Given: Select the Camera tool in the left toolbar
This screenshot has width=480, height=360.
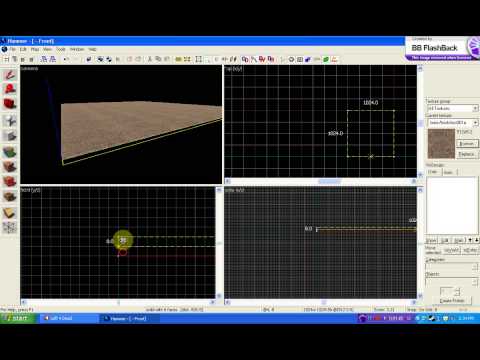Looking at the screenshot, I should [x=10, y=104].
